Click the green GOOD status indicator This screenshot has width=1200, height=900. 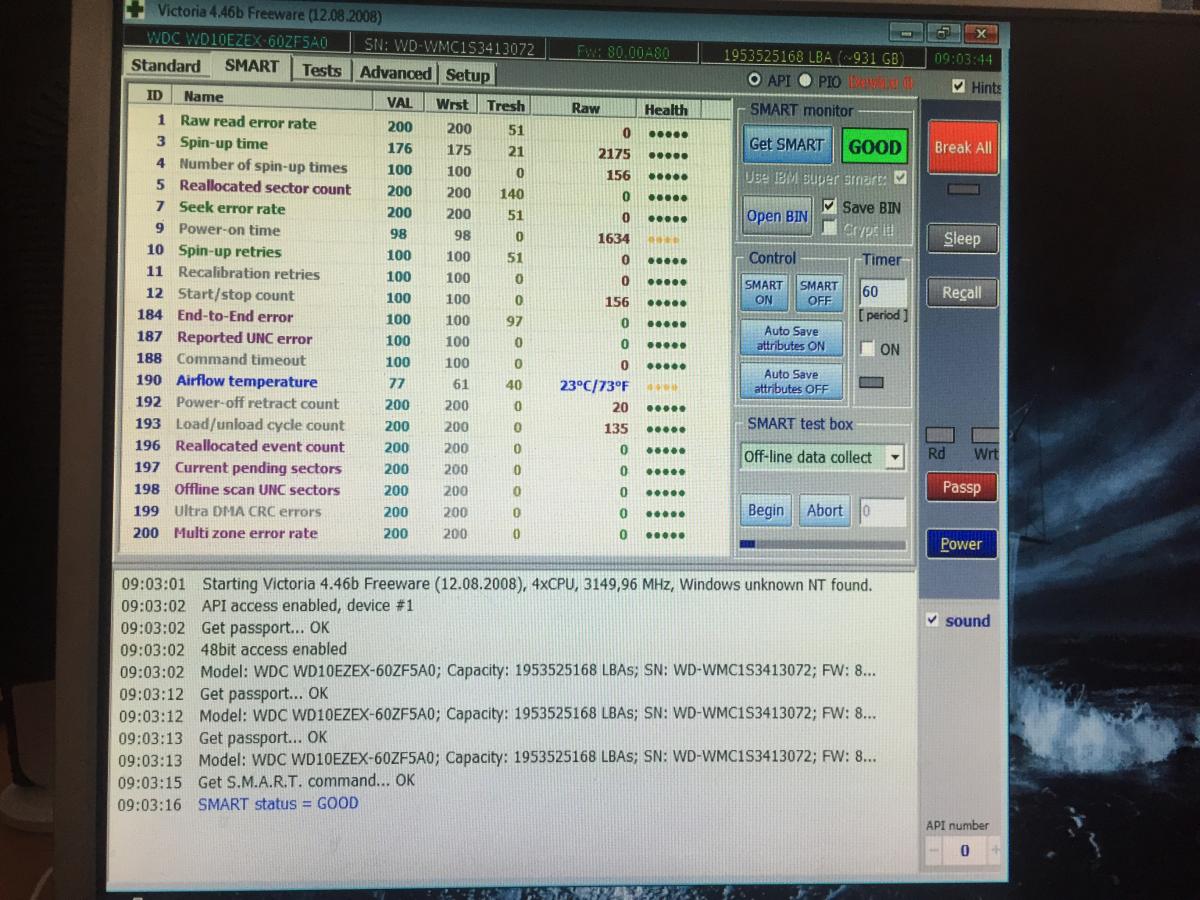click(874, 147)
